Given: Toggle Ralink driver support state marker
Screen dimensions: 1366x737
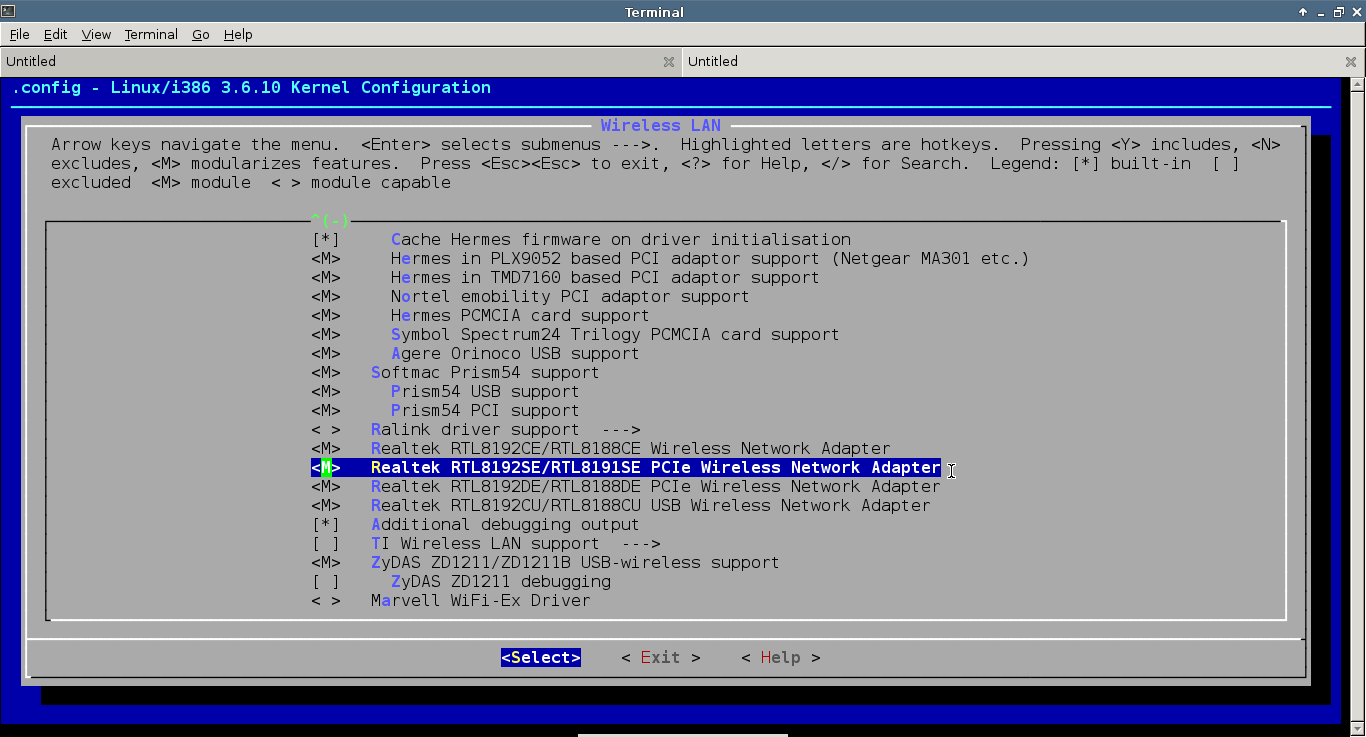Looking at the screenshot, I should pyautogui.click(x=326, y=429).
